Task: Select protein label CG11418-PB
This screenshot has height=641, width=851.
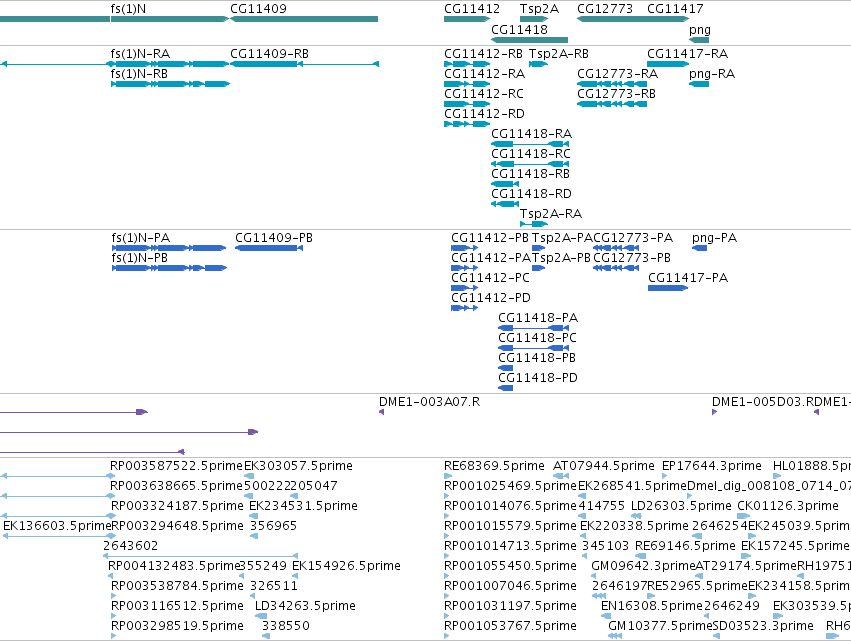Action: point(537,359)
